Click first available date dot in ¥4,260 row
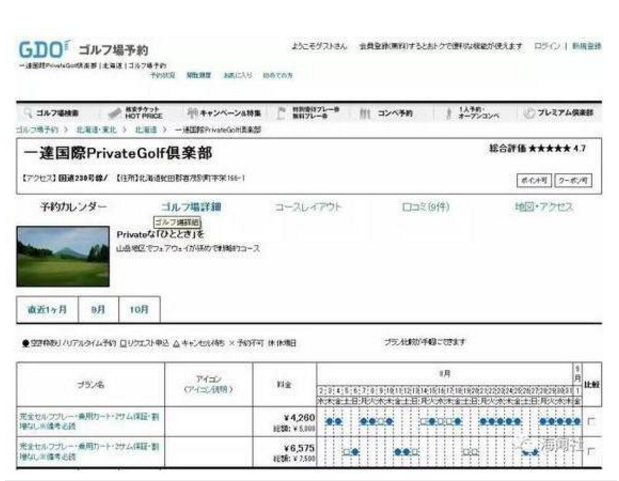The width and height of the screenshot is (619, 481). point(330,421)
